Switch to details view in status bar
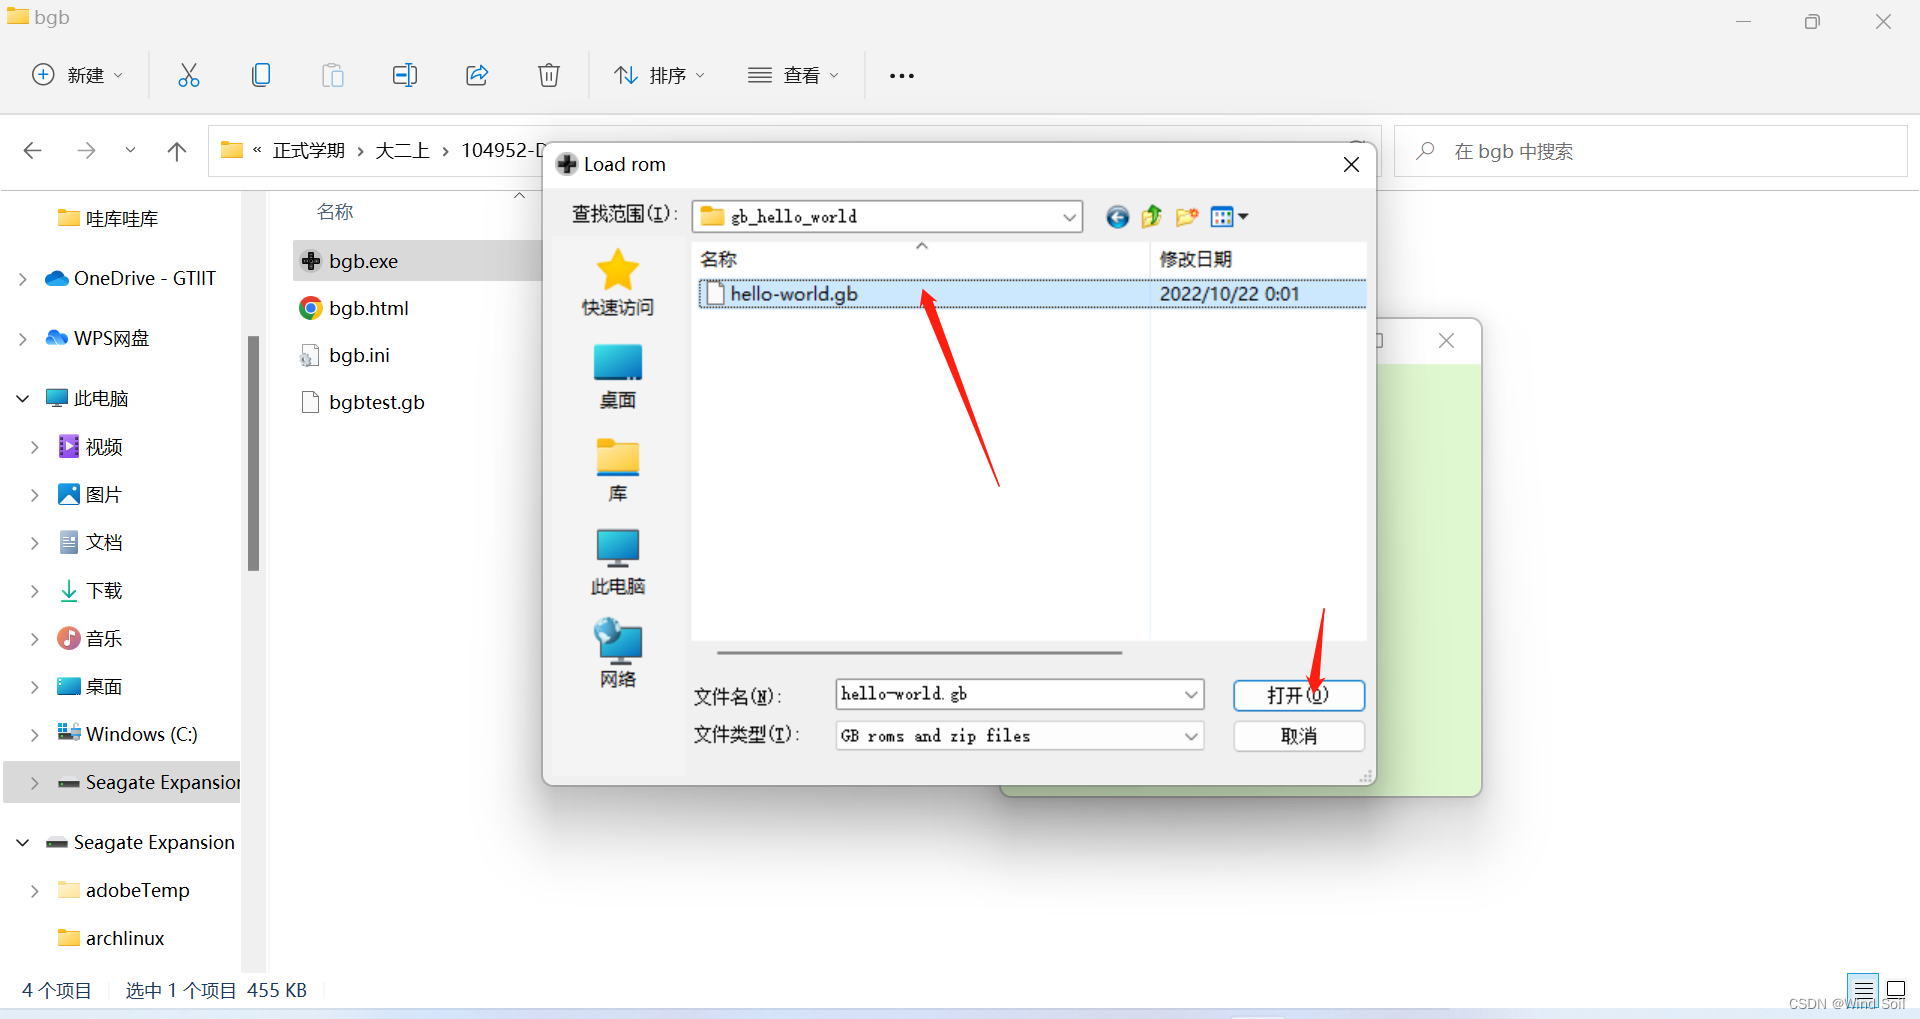Image resolution: width=1920 pixels, height=1019 pixels. coord(1862,989)
